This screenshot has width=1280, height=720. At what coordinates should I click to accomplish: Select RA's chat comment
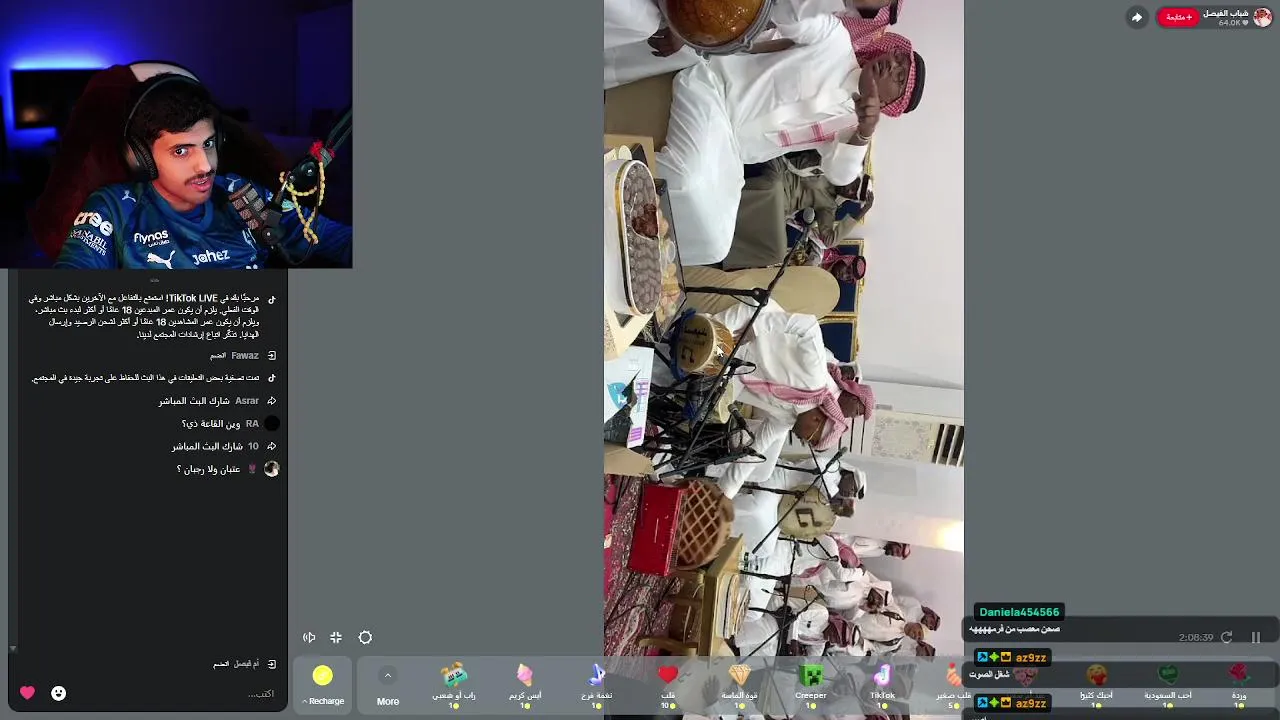pos(220,424)
